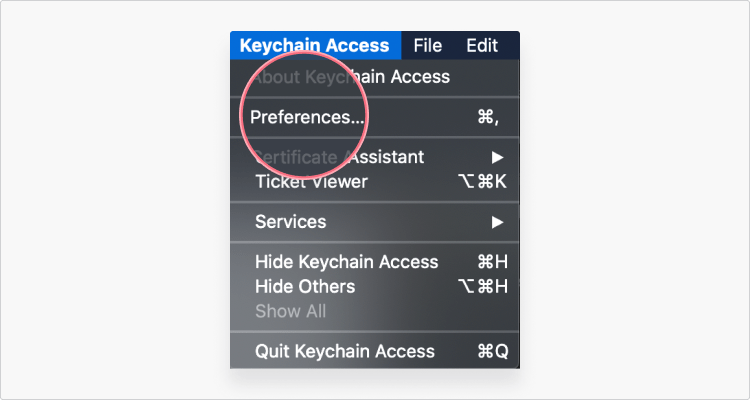Click empty menu bar space after Edit
The width and height of the screenshot is (750, 400).
510,45
